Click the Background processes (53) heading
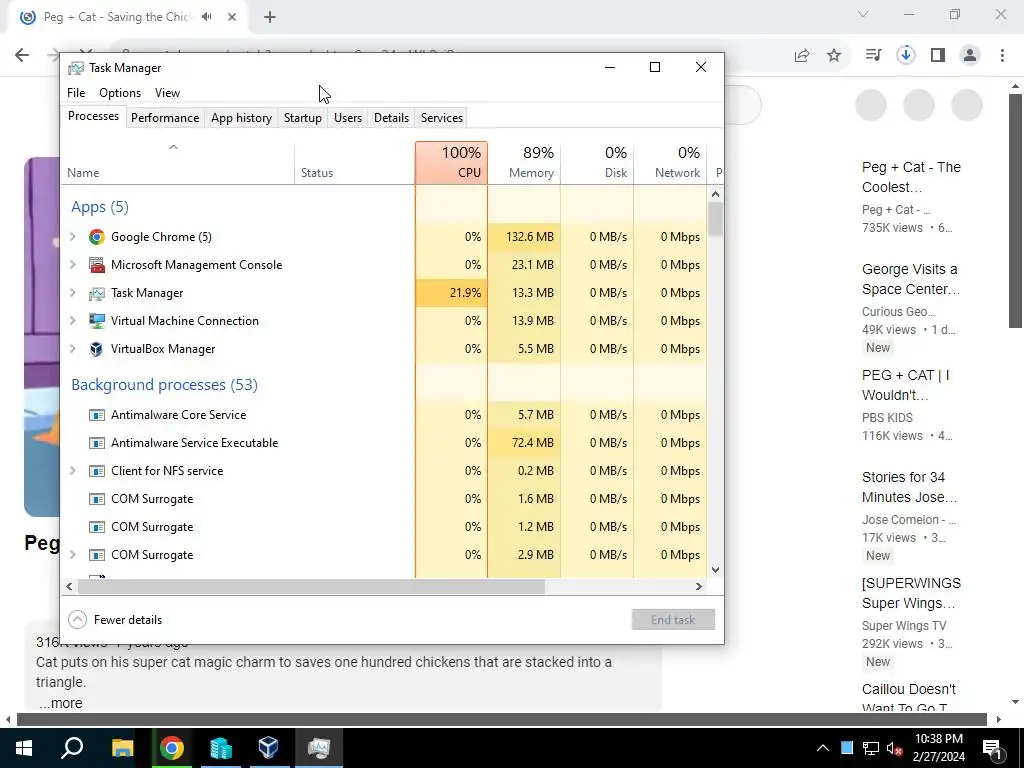 (165, 385)
